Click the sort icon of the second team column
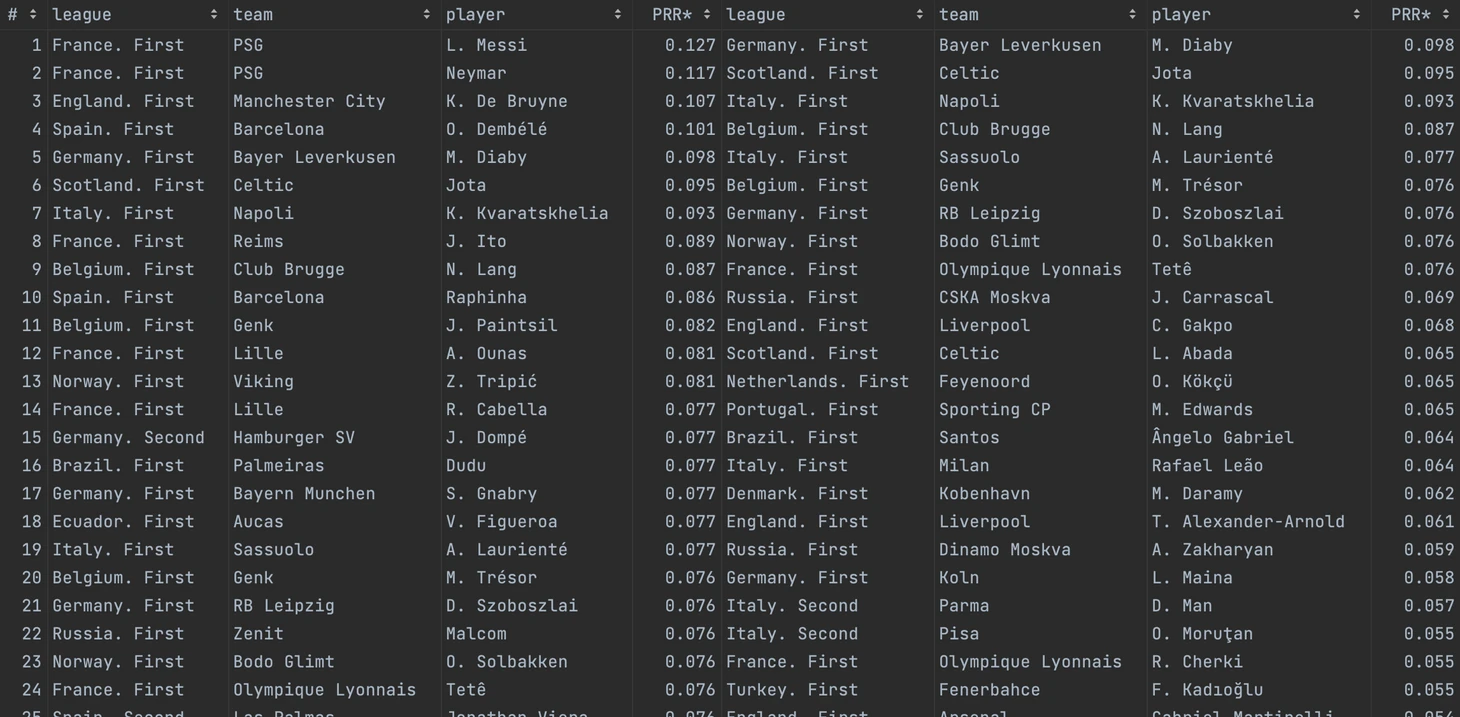This screenshot has height=717, width=1460. [1132, 15]
